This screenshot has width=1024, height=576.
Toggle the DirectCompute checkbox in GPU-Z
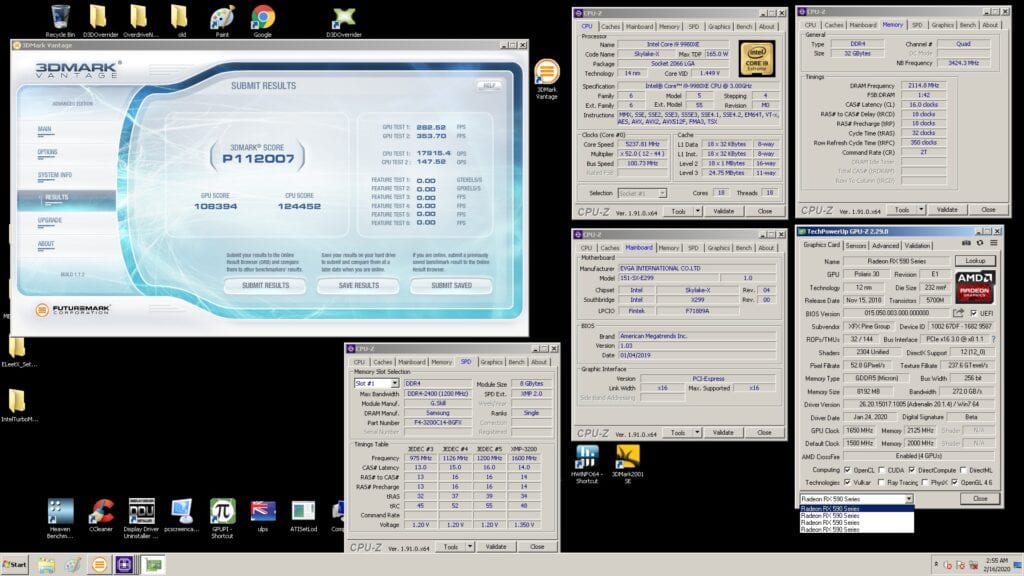[x=912, y=470]
